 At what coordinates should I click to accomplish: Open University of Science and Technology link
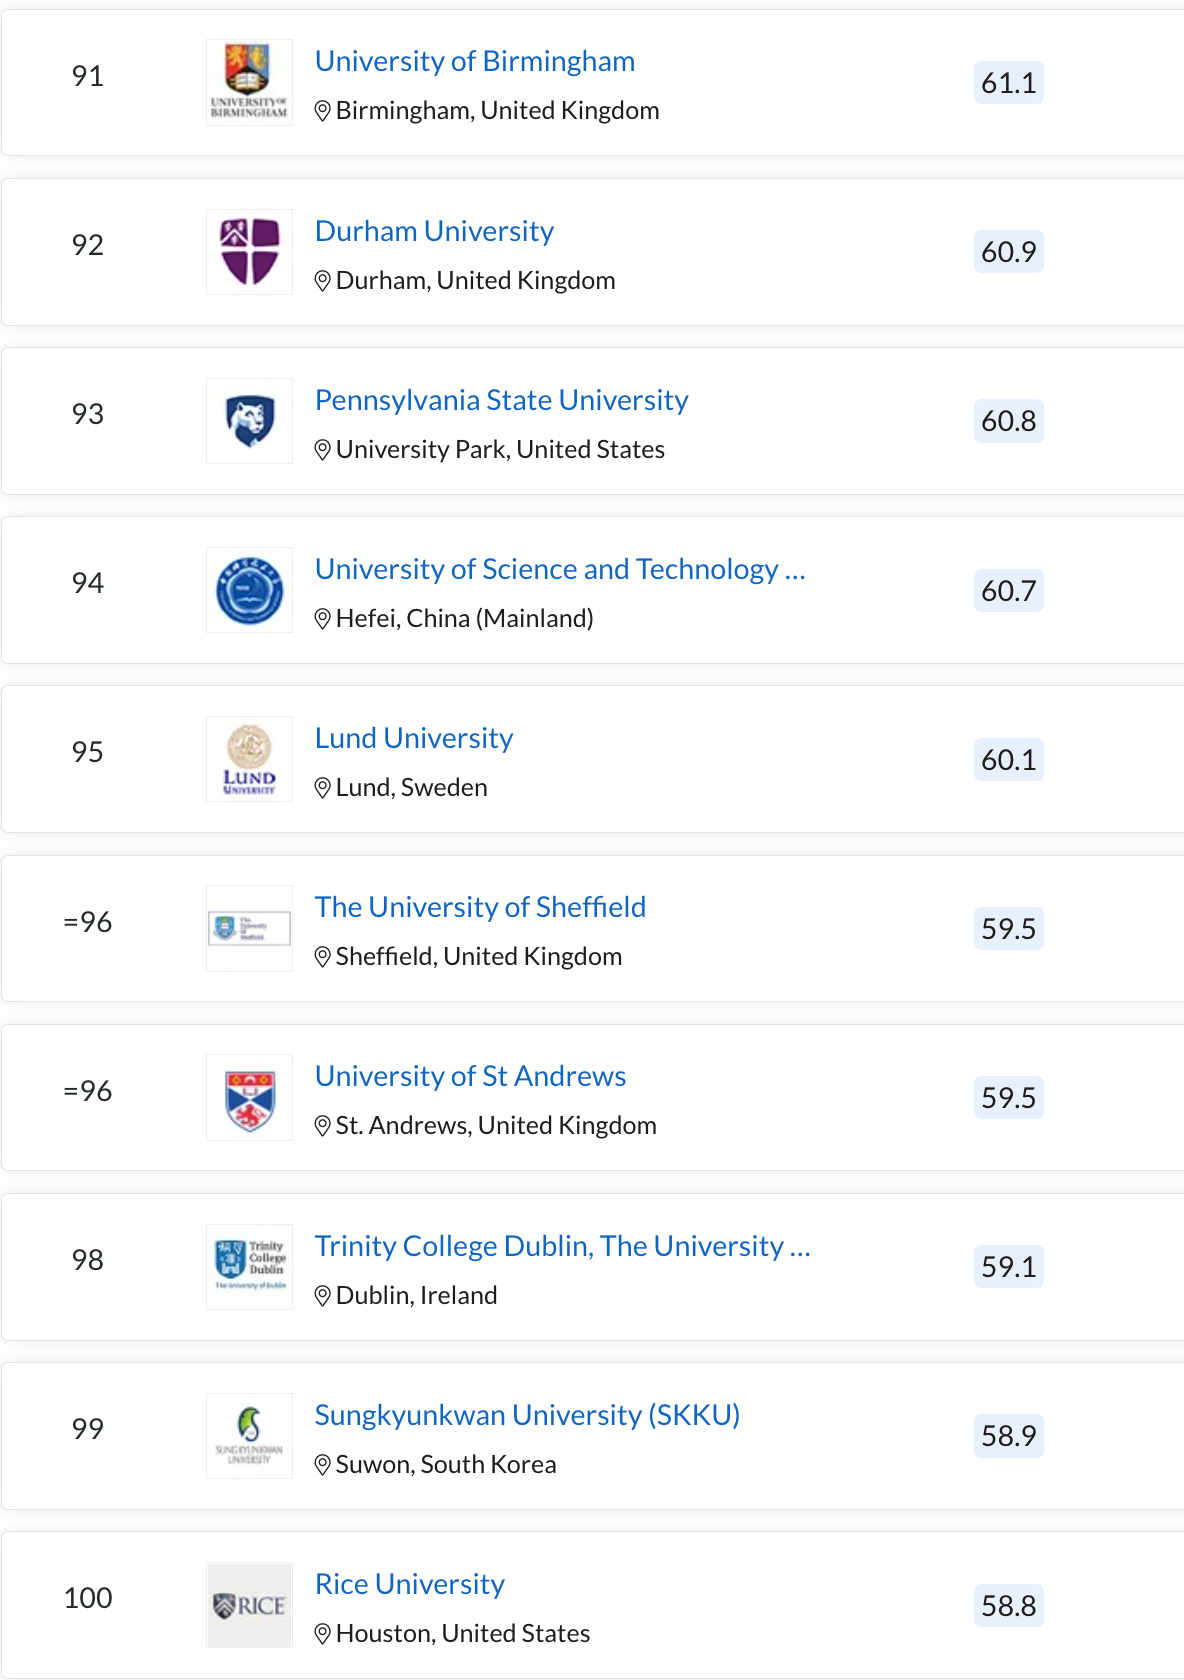(x=560, y=569)
